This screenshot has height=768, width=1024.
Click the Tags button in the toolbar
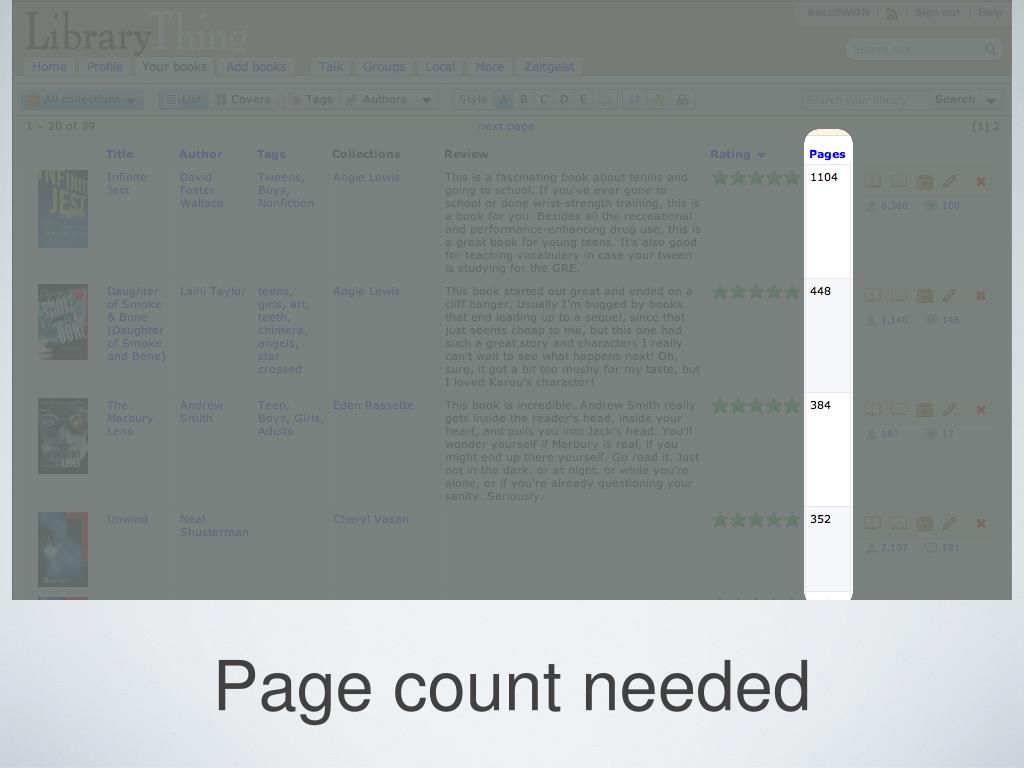click(312, 100)
